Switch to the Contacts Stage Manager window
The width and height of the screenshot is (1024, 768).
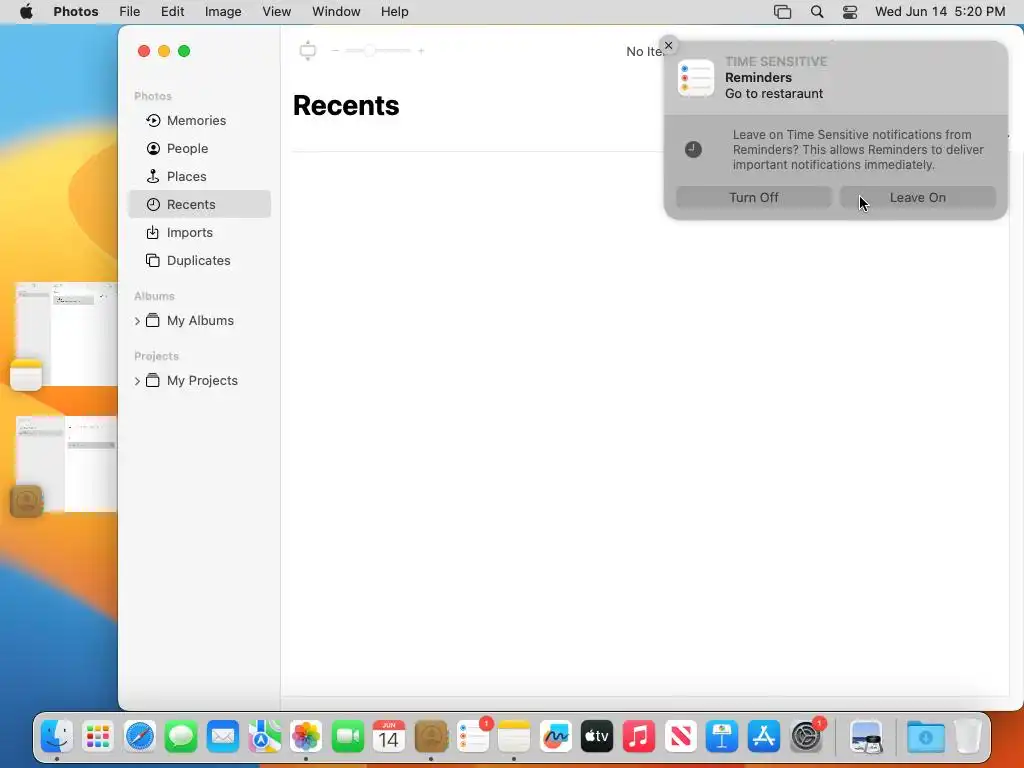point(64,466)
